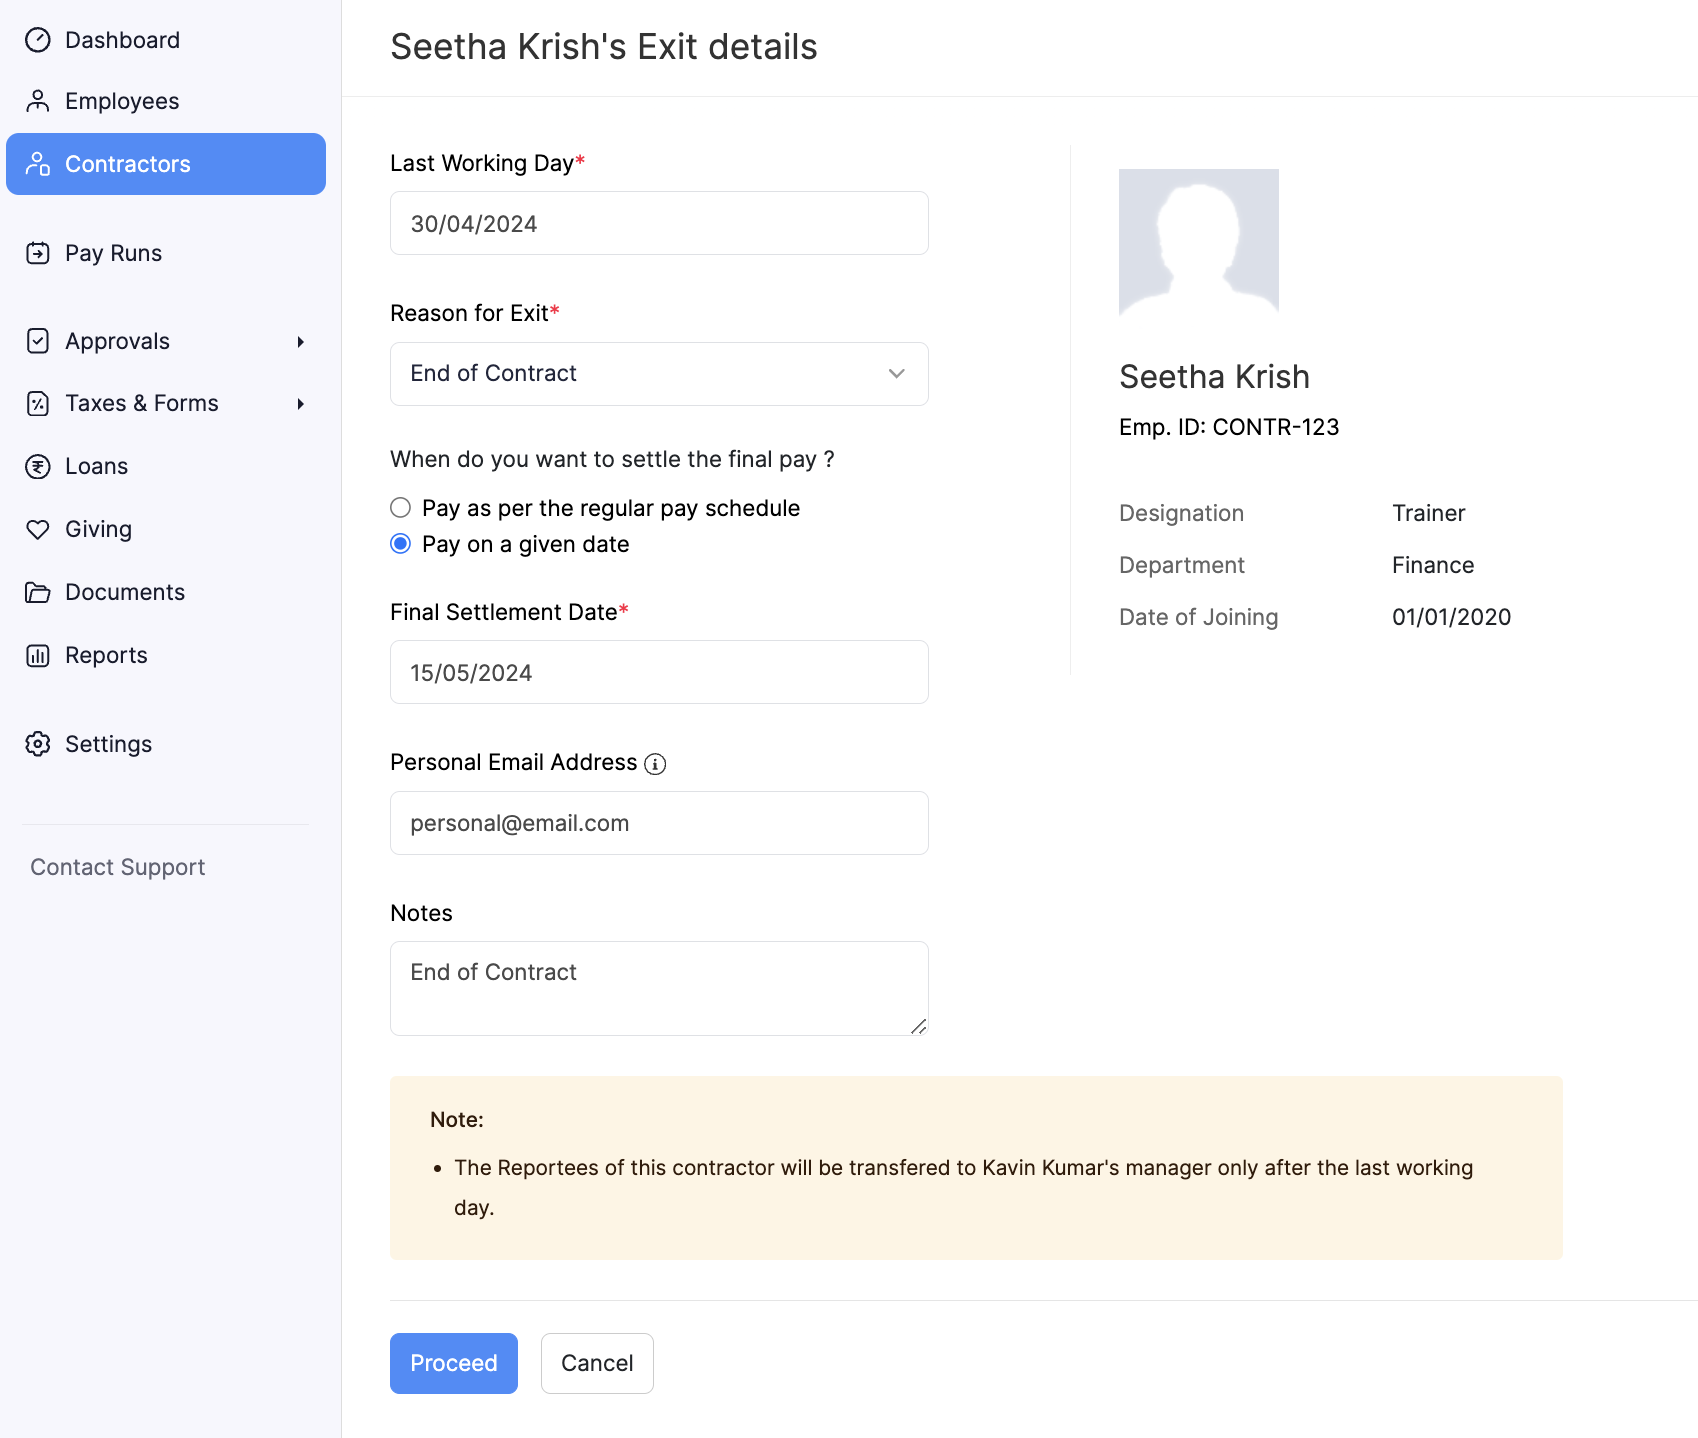Open the Reason for Exit dropdown

tap(658, 373)
